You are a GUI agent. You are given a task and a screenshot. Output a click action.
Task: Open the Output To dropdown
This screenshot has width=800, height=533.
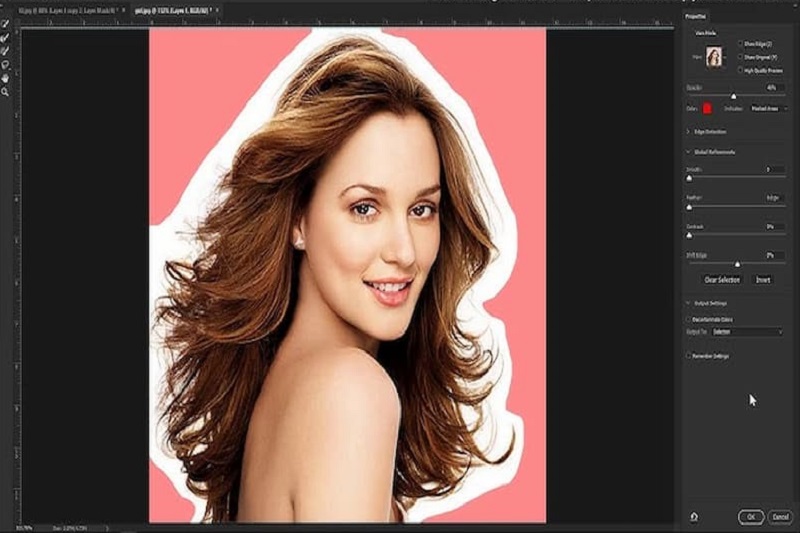[747, 332]
